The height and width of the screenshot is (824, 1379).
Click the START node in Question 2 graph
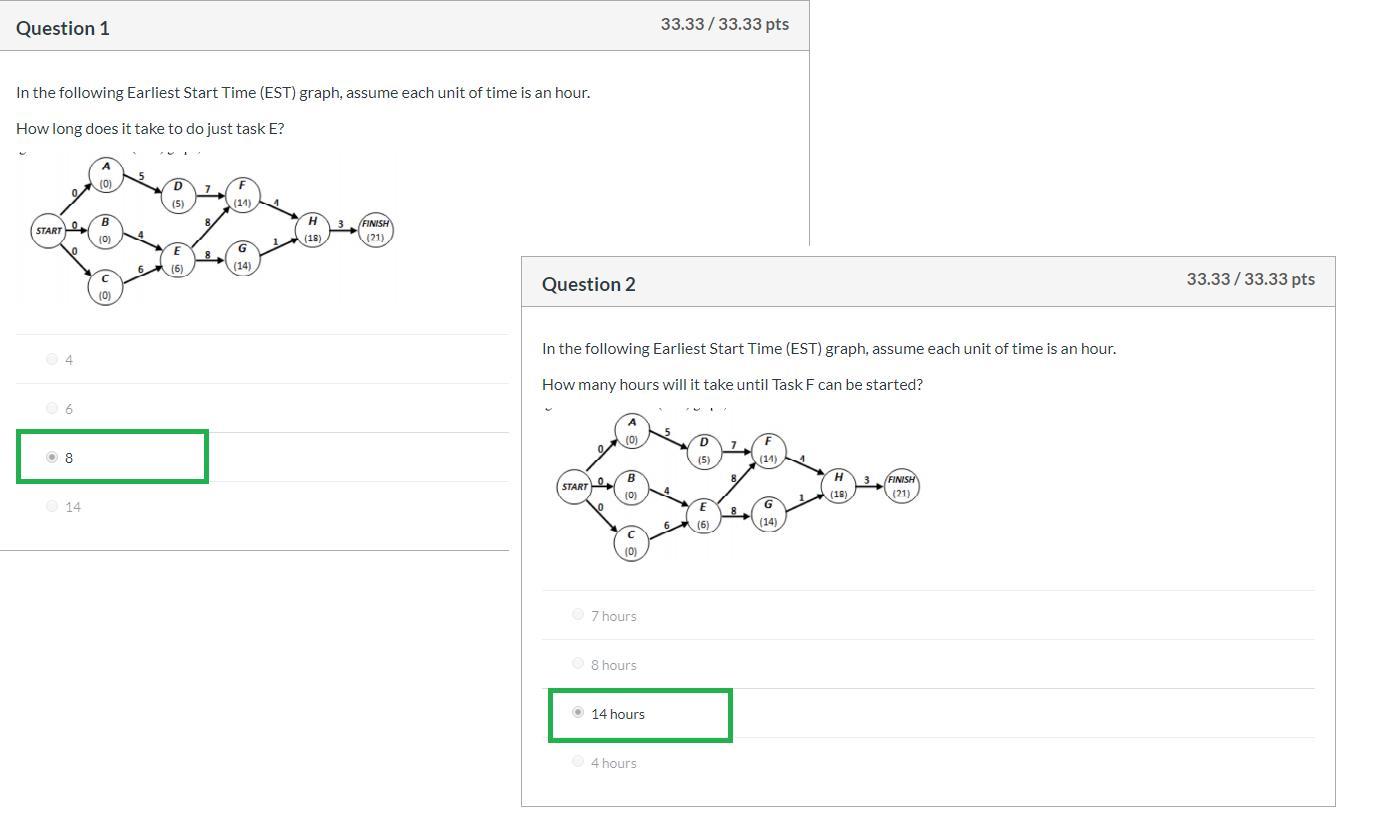tap(575, 487)
